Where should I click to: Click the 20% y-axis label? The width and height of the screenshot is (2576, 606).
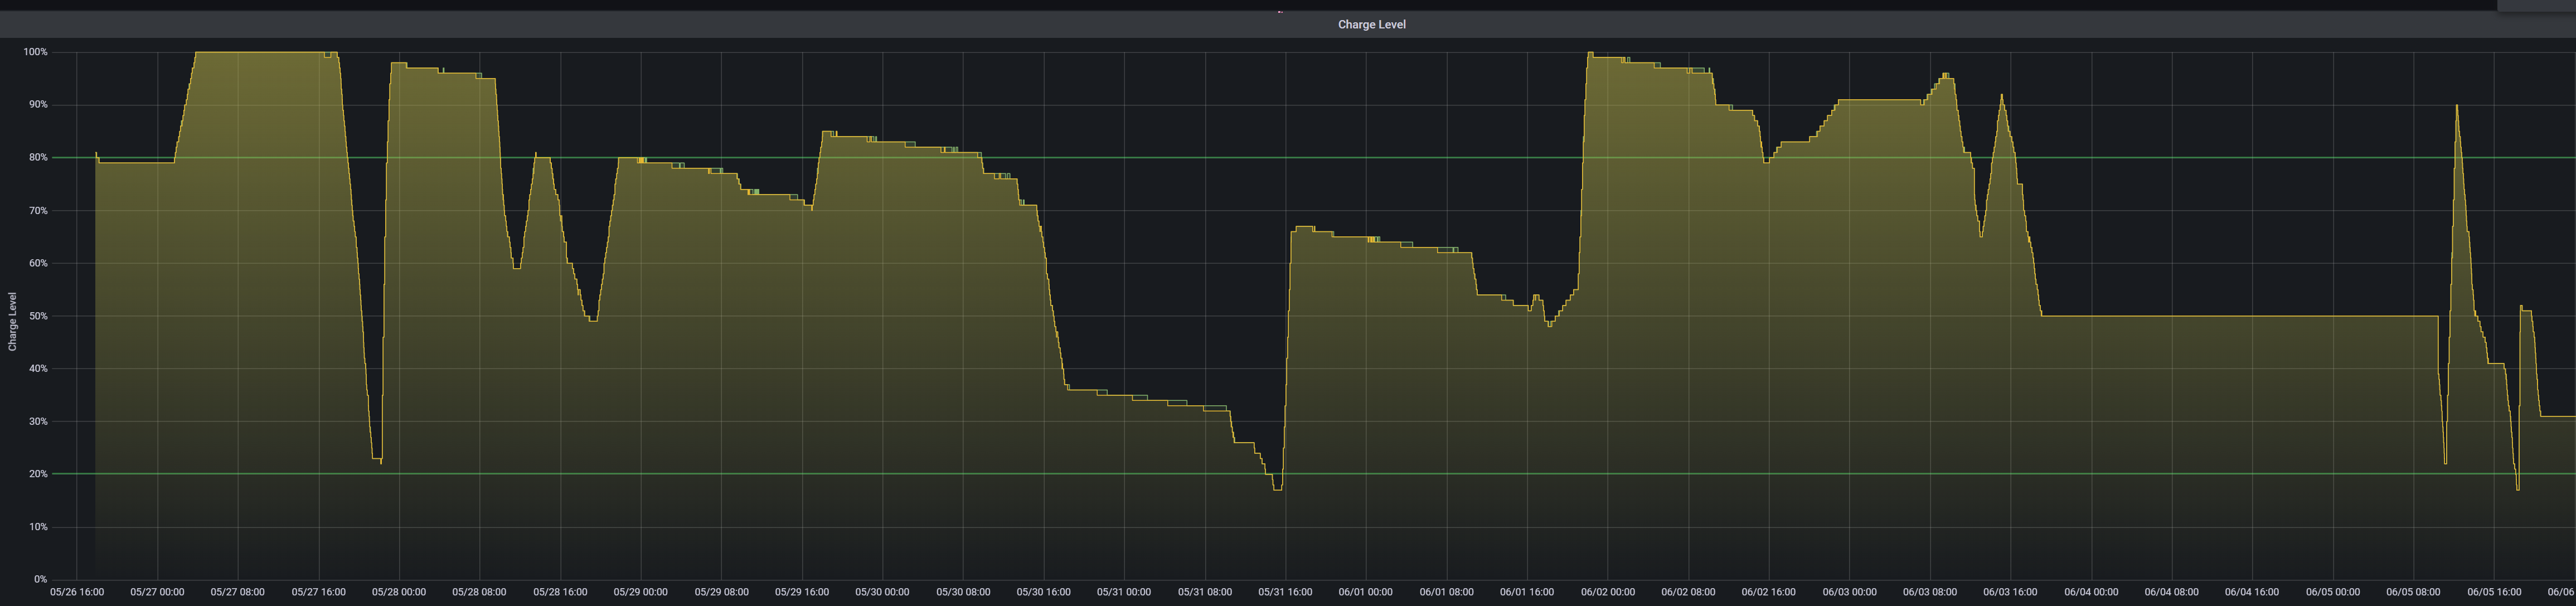coord(38,474)
